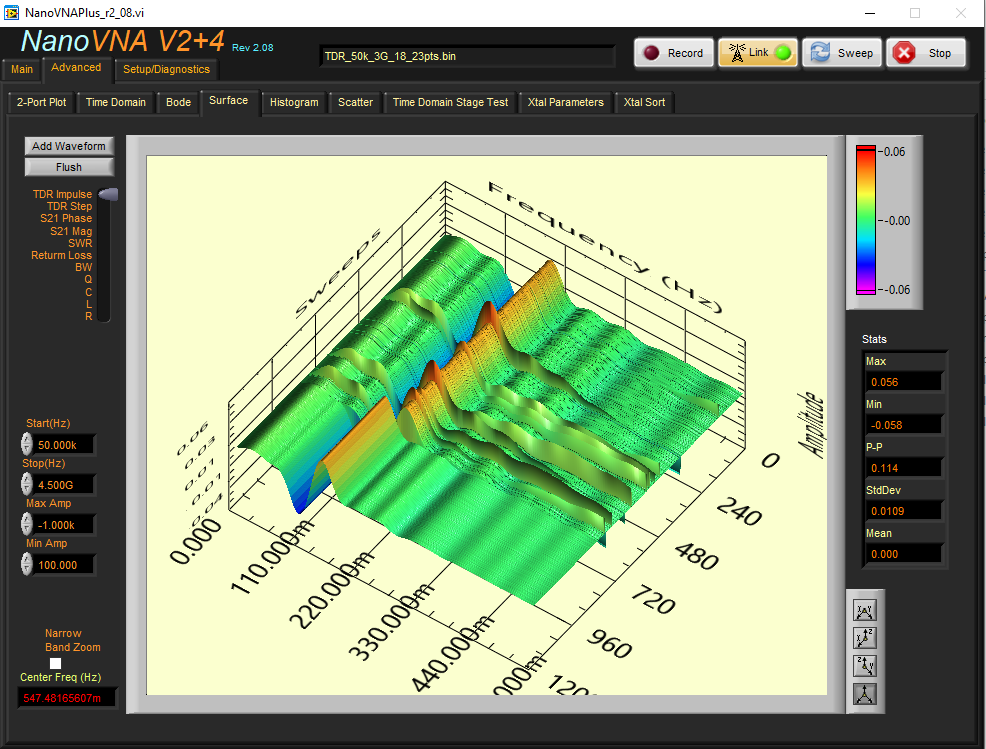The height and width of the screenshot is (749, 986).
Task: Start a Sweep
Action: click(842, 53)
